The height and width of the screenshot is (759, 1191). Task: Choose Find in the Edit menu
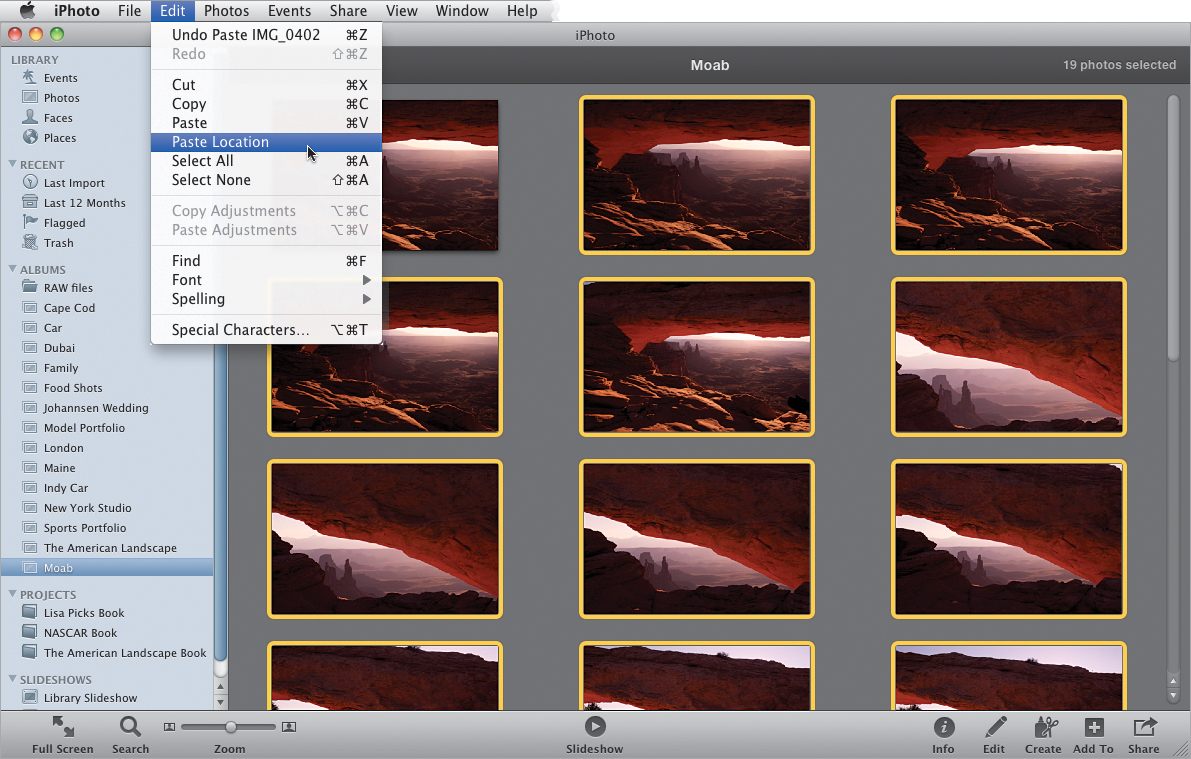click(266, 261)
